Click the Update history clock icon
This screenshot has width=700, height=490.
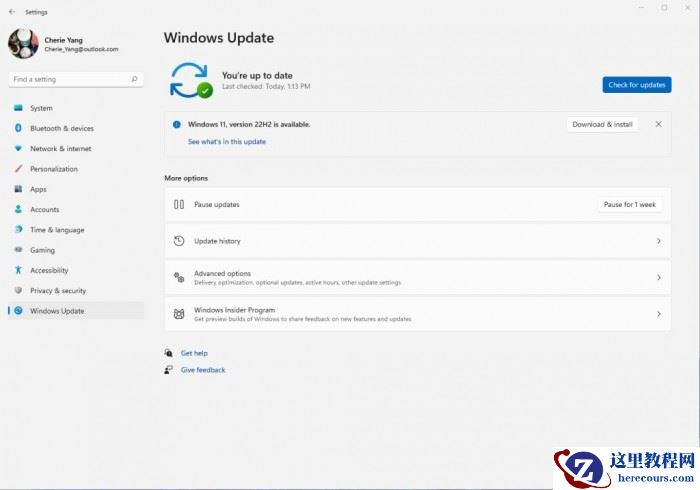[179, 241]
